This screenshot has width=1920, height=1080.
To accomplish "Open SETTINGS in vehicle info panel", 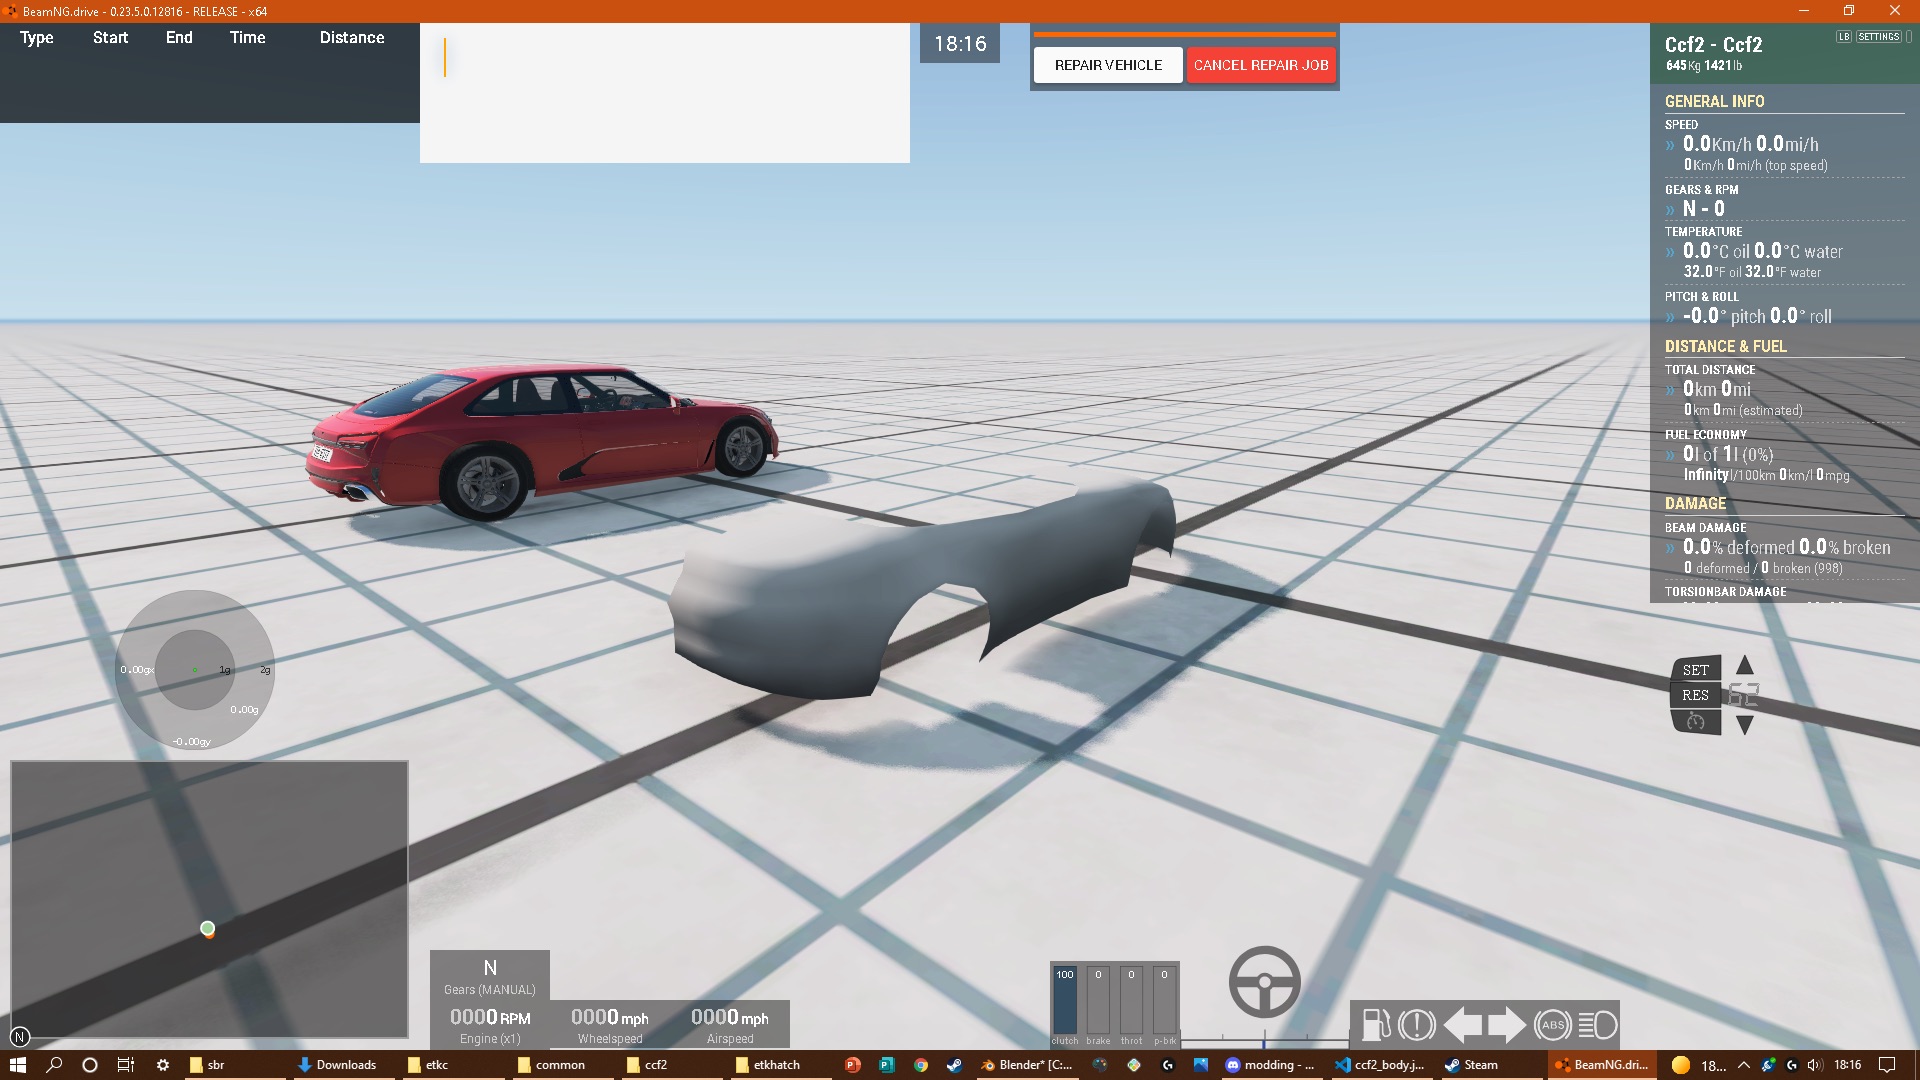I will (1879, 37).
